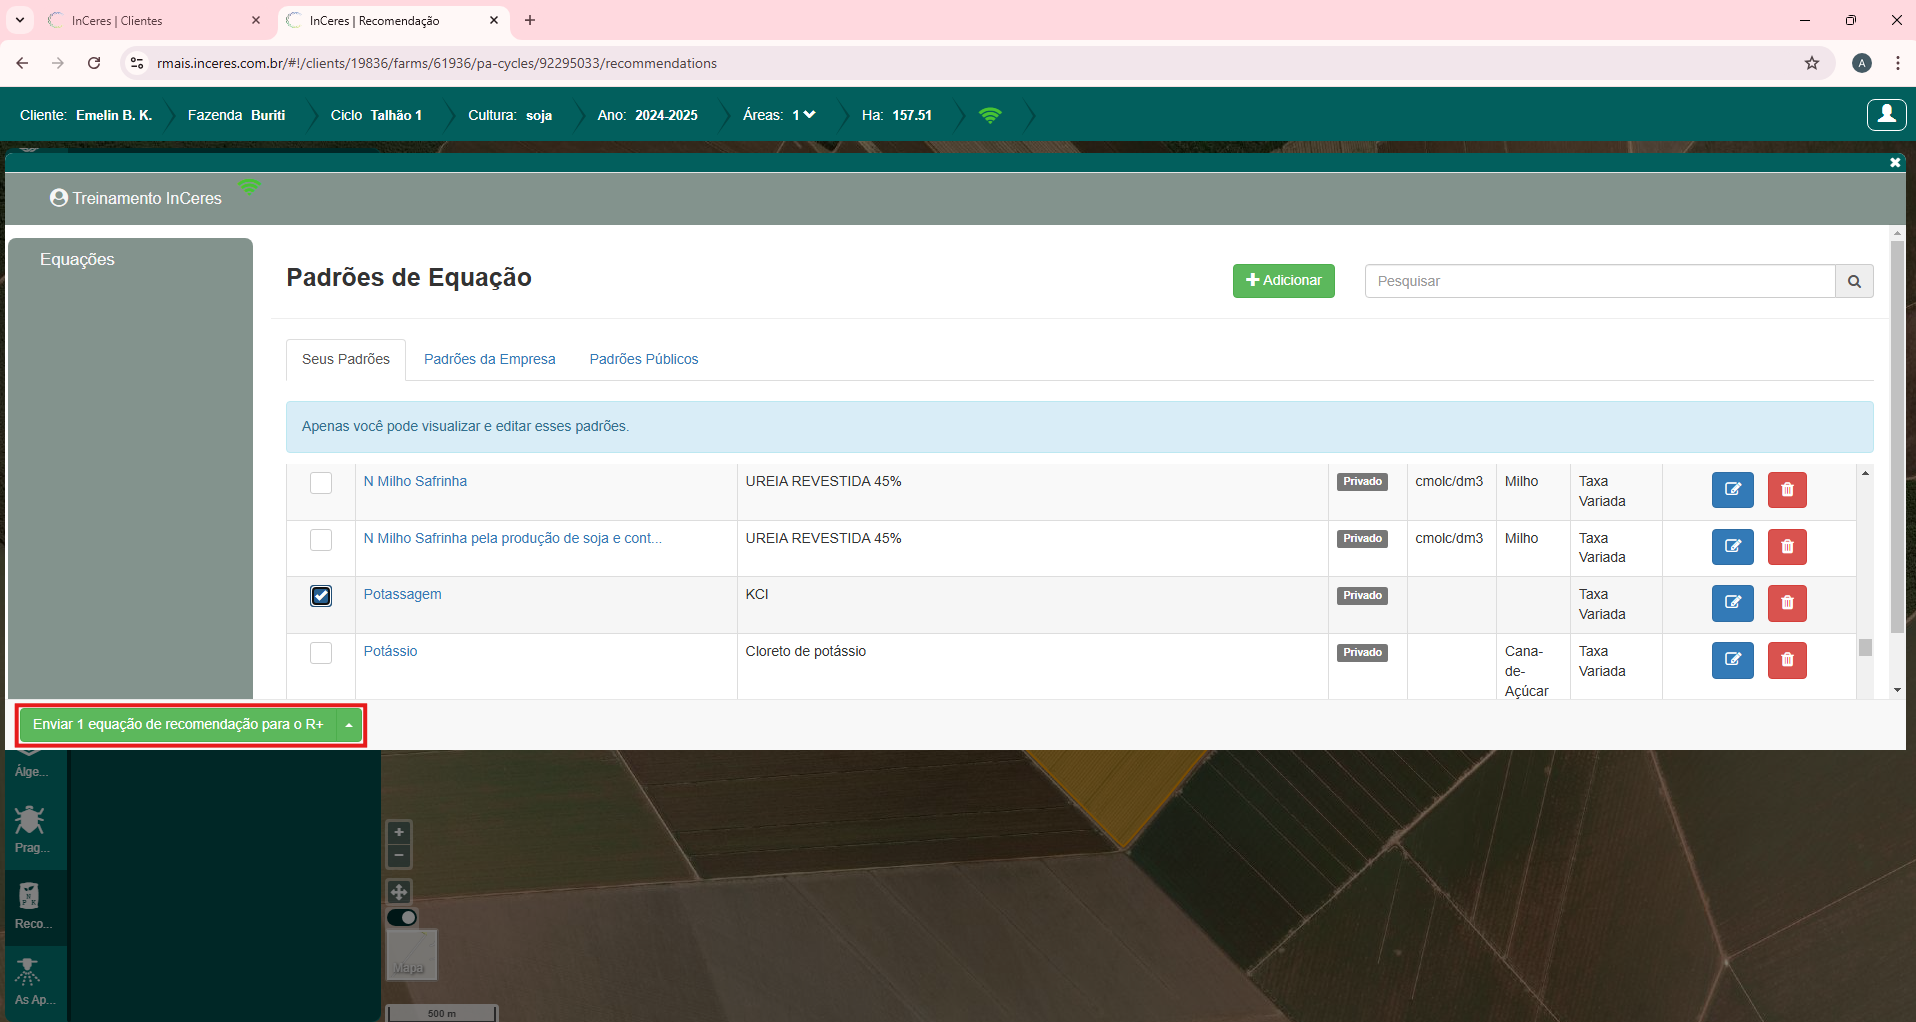1916x1022 pixels.
Task: Open the N Milho Safrinha link
Action: (x=415, y=481)
